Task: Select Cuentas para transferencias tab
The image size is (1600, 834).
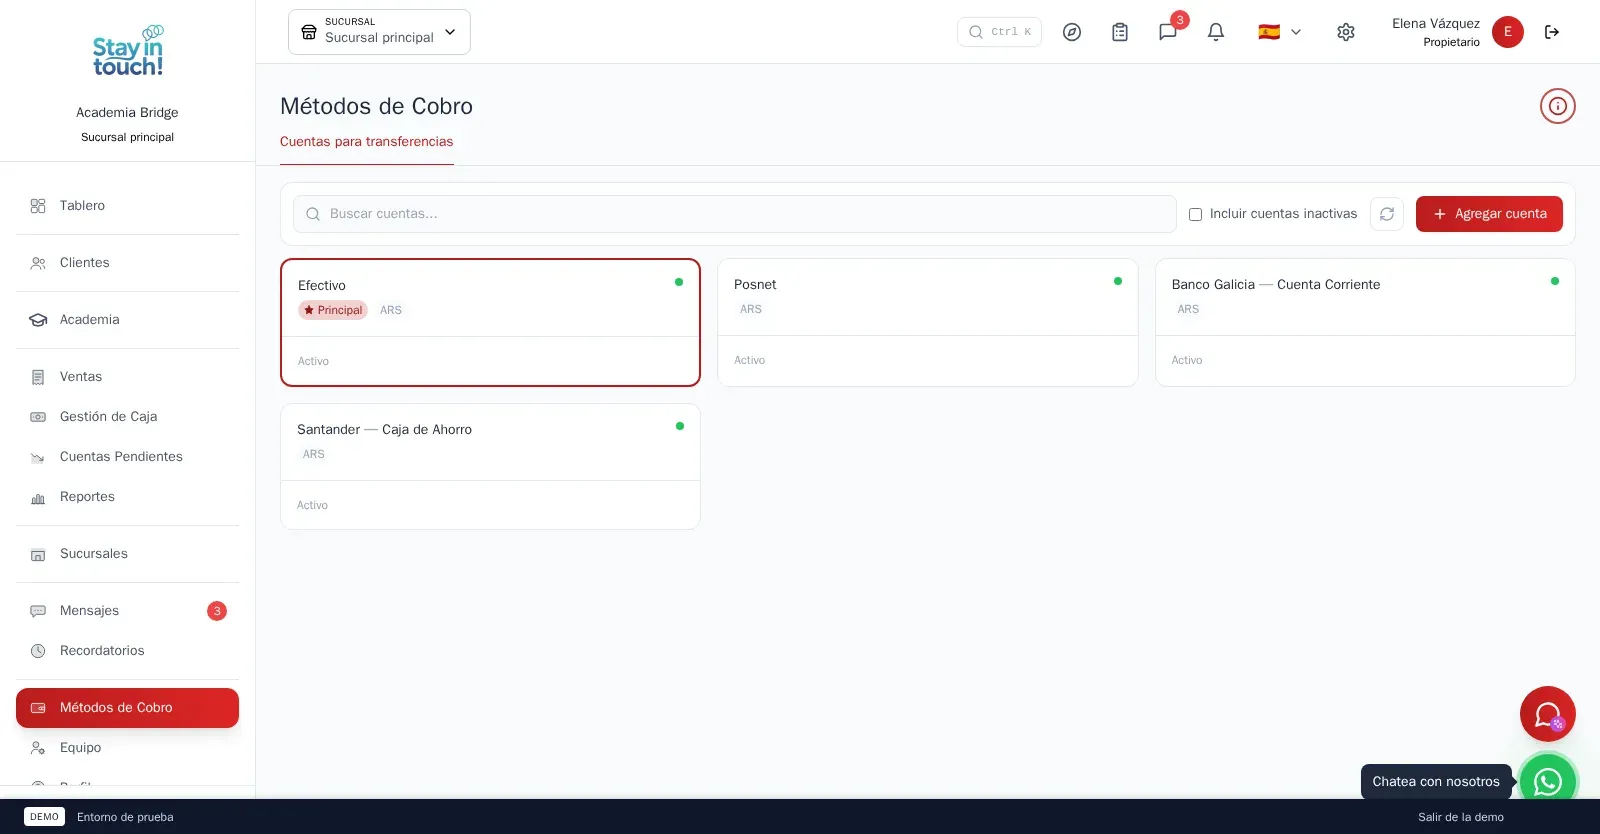Action: [x=366, y=142]
